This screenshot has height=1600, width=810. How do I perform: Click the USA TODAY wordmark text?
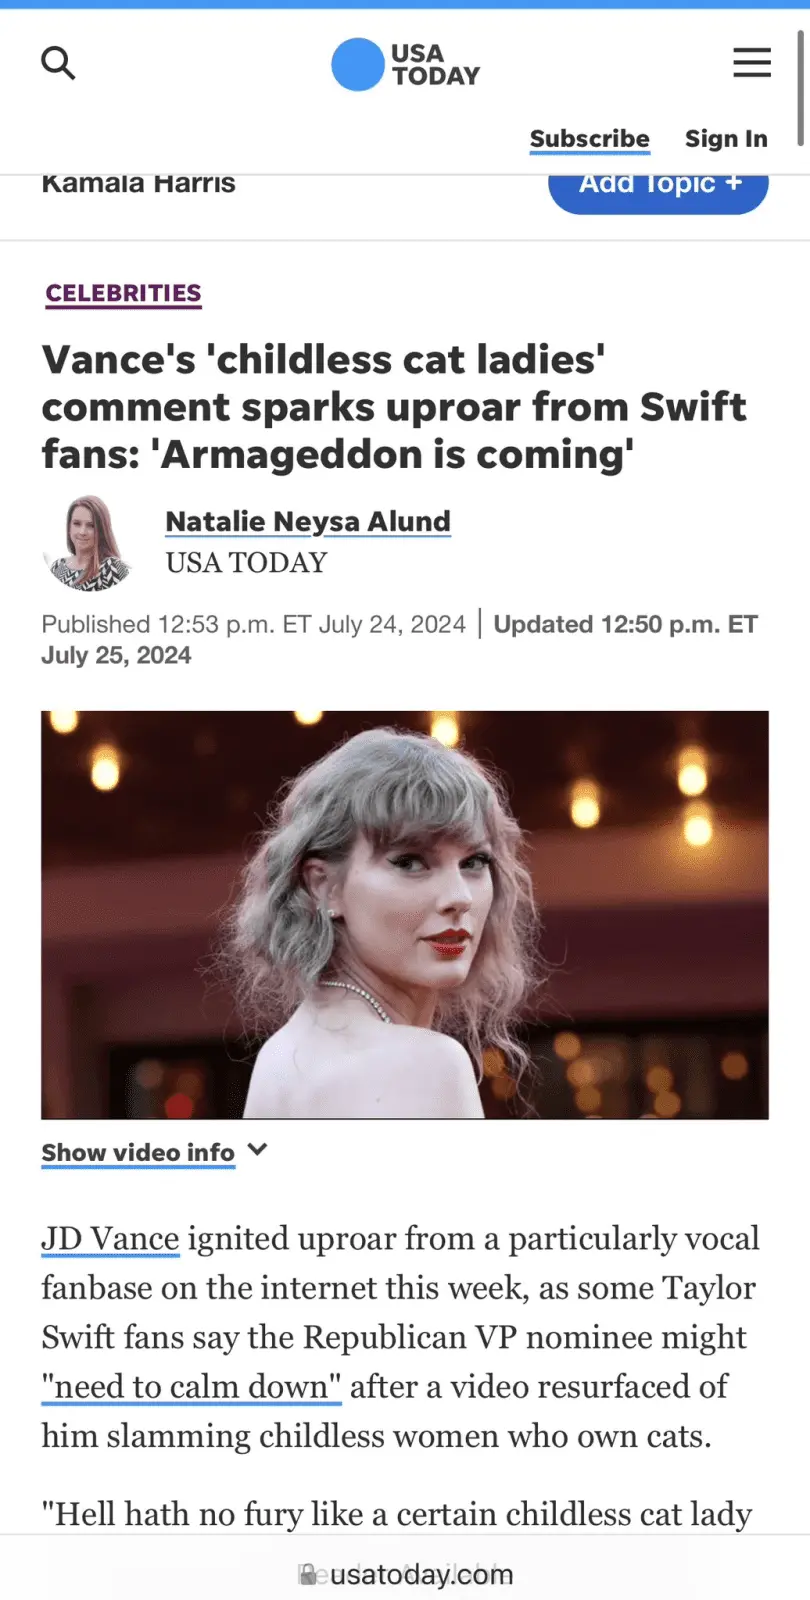pyautogui.click(x=435, y=65)
